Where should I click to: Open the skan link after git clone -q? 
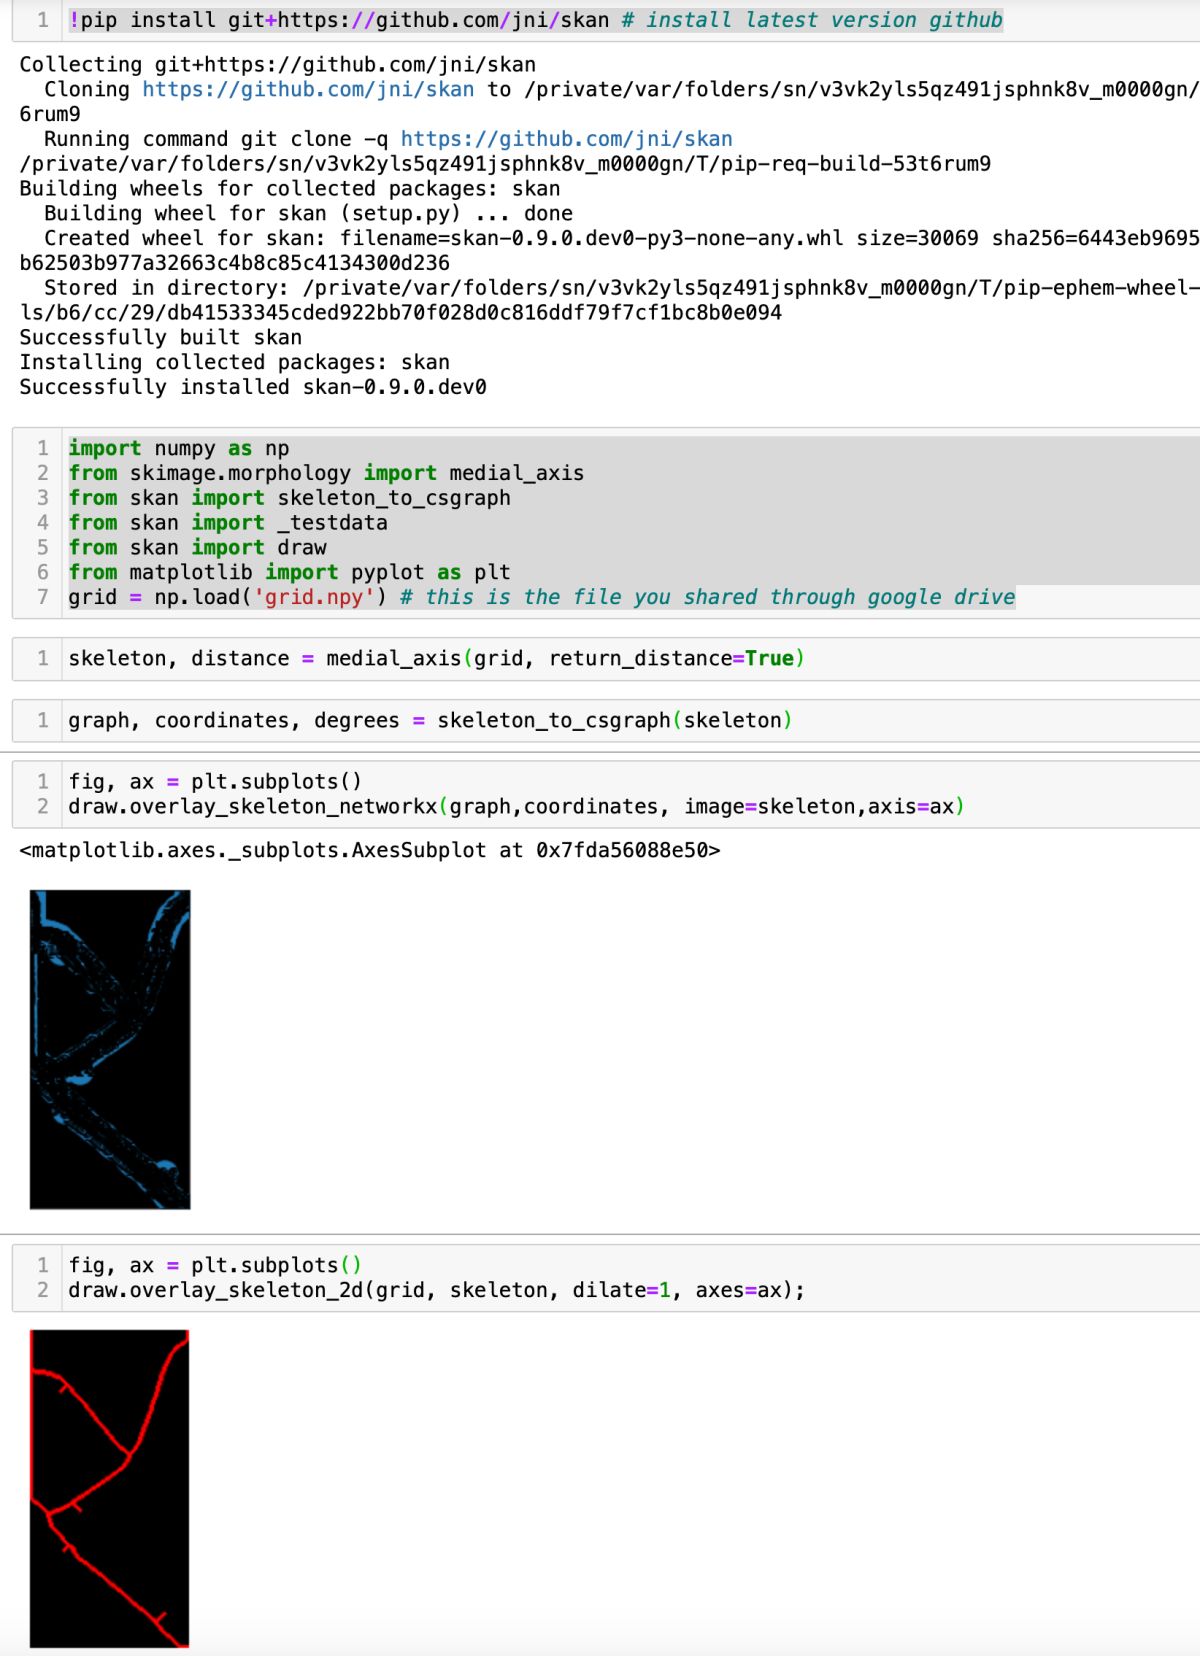point(566,139)
